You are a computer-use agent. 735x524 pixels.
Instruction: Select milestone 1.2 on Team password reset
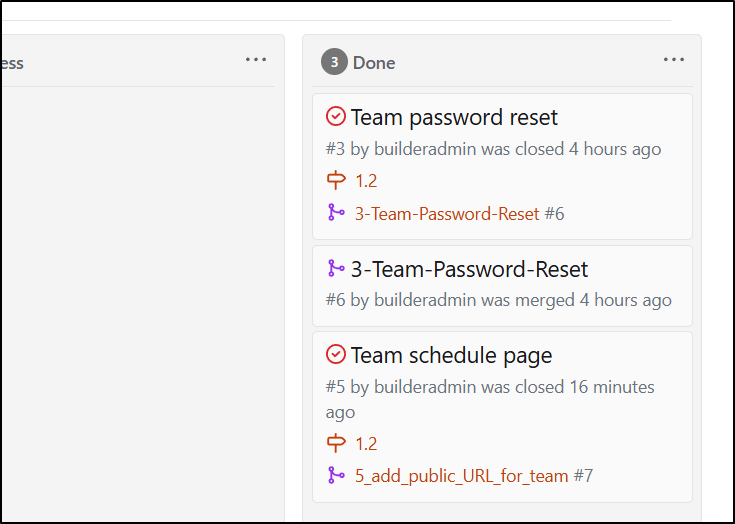[366, 181]
